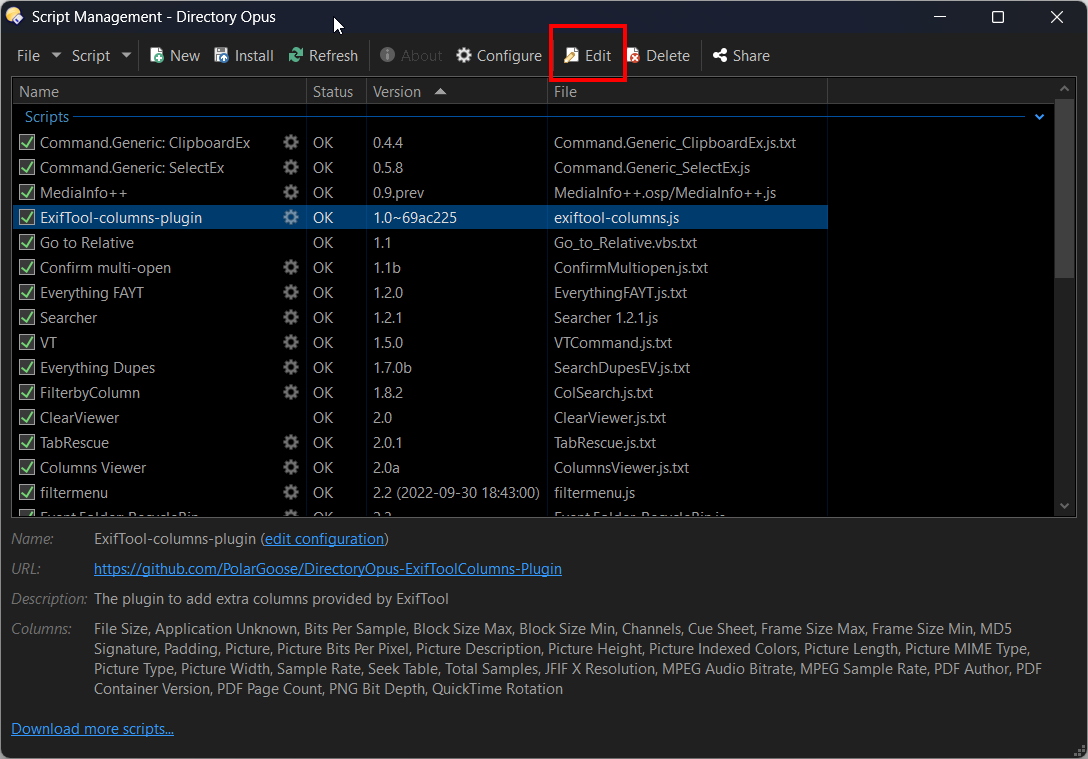The width and height of the screenshot is (1088, 759).
Task: Open the Script menu
Action: (91, 56)
